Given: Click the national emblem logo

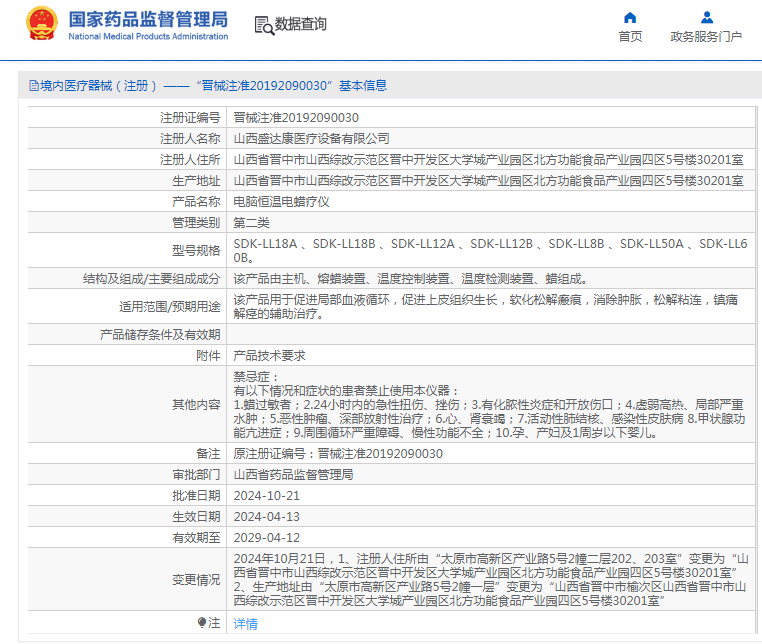Looking at the screenshot, I should pos(42,24).
